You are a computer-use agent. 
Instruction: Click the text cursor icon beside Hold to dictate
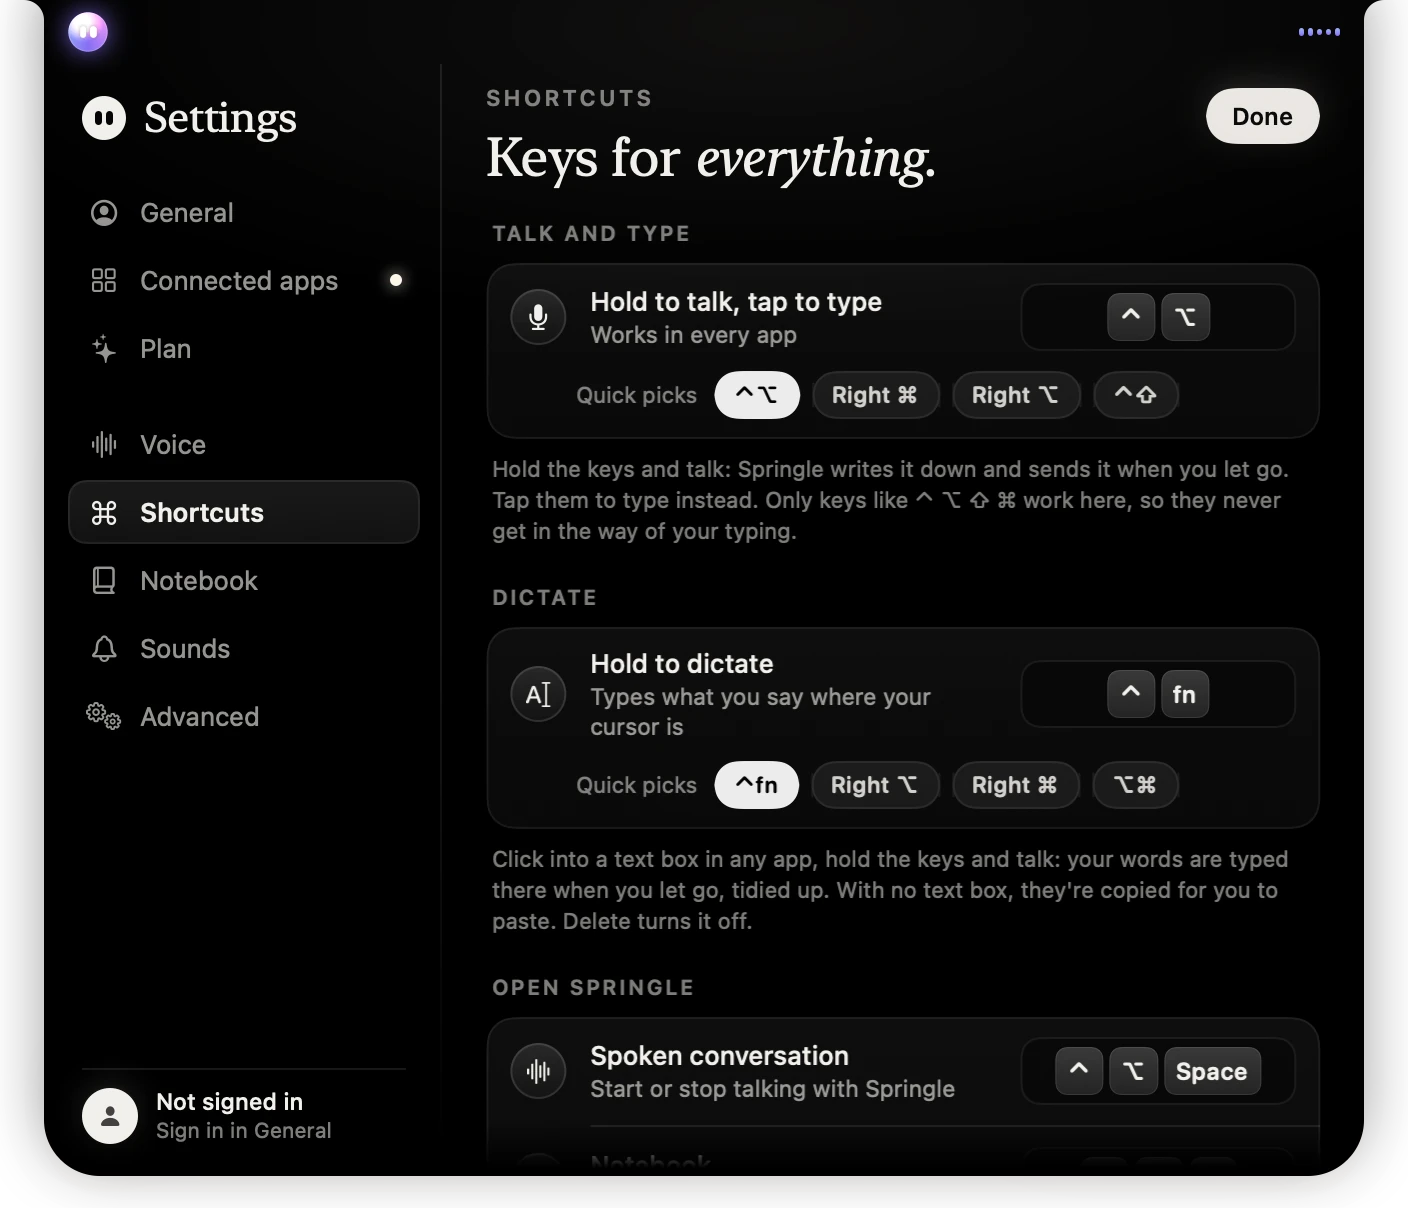coord(538,694)
